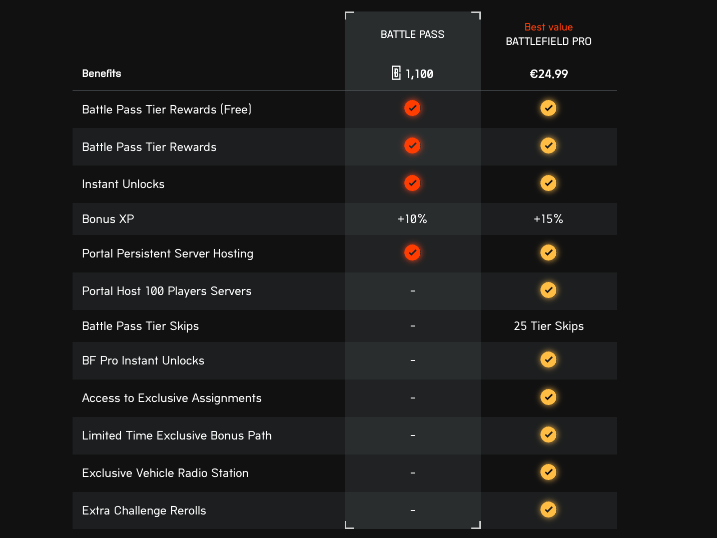This screenshot has width=717, height=538.
Task: Click the +10% Bonus XP value
Action: (x=412, y=218)
